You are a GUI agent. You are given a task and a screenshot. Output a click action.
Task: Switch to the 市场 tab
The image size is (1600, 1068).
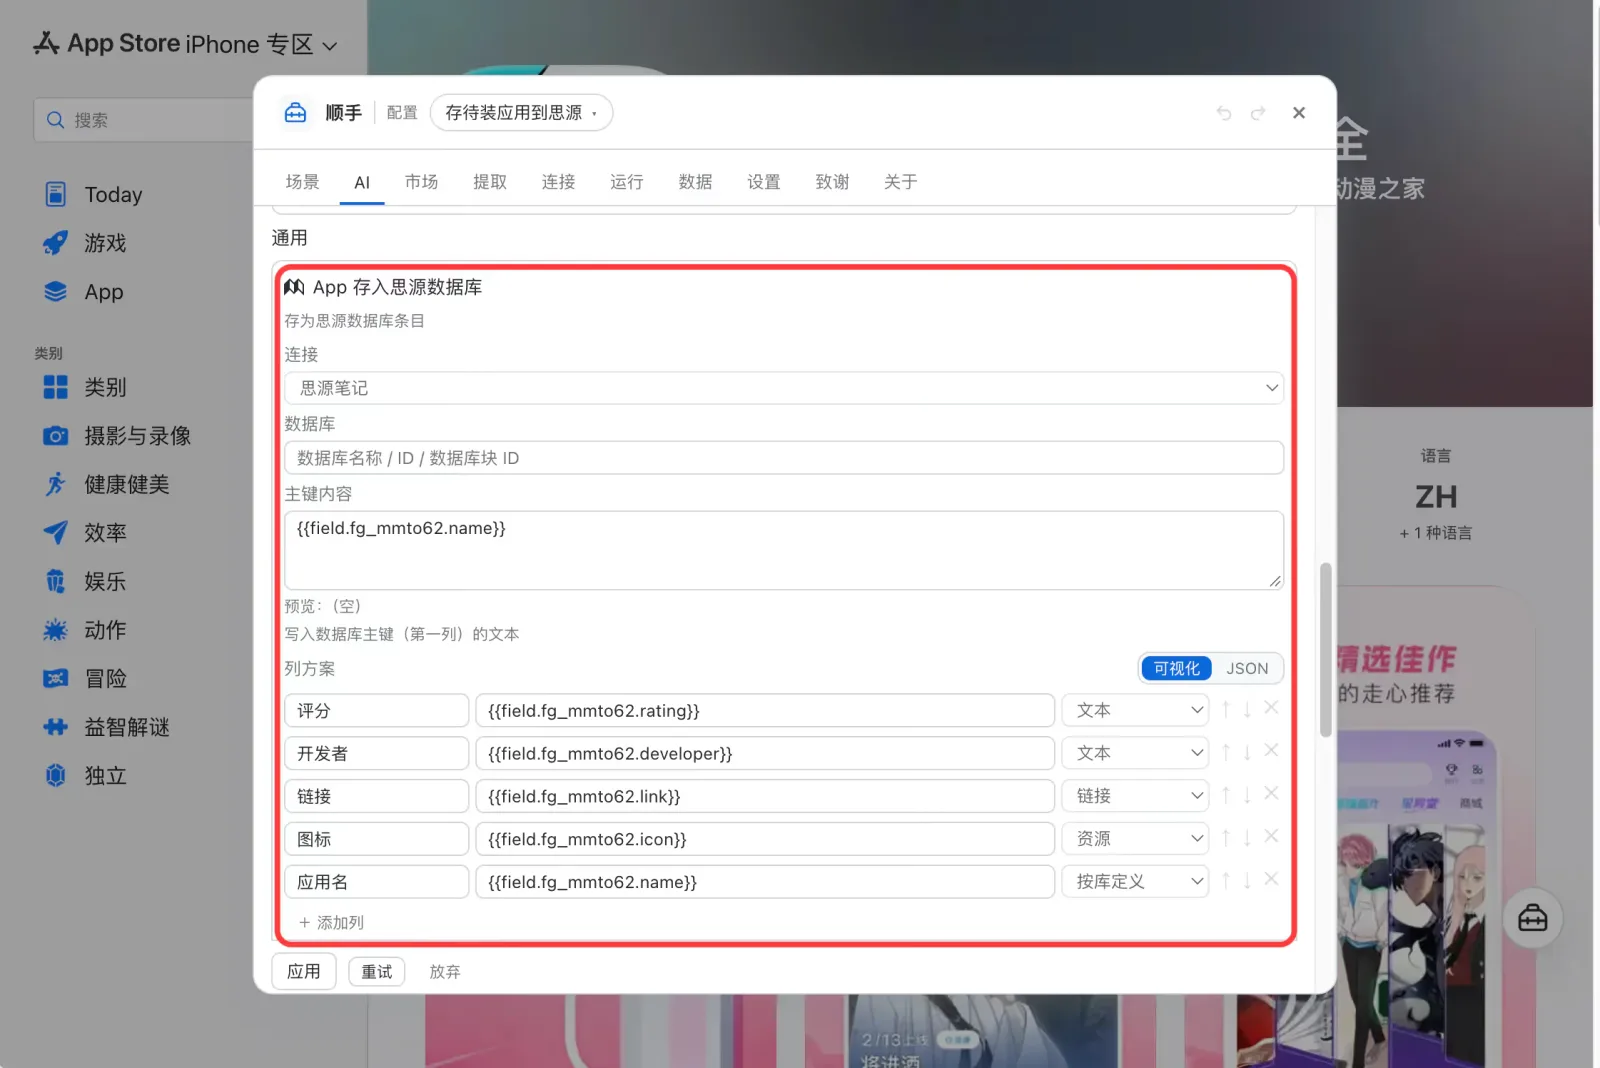pos(422,182)
